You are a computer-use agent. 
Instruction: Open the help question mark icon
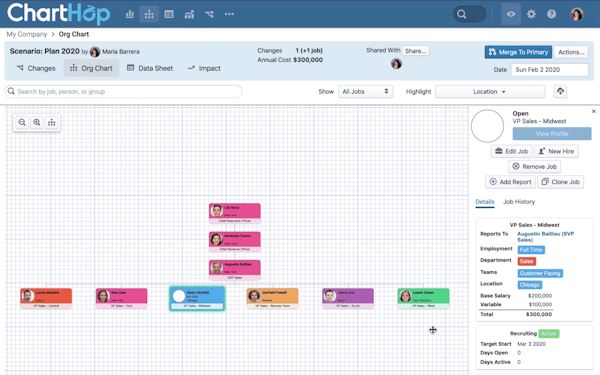tap(551, 15)
